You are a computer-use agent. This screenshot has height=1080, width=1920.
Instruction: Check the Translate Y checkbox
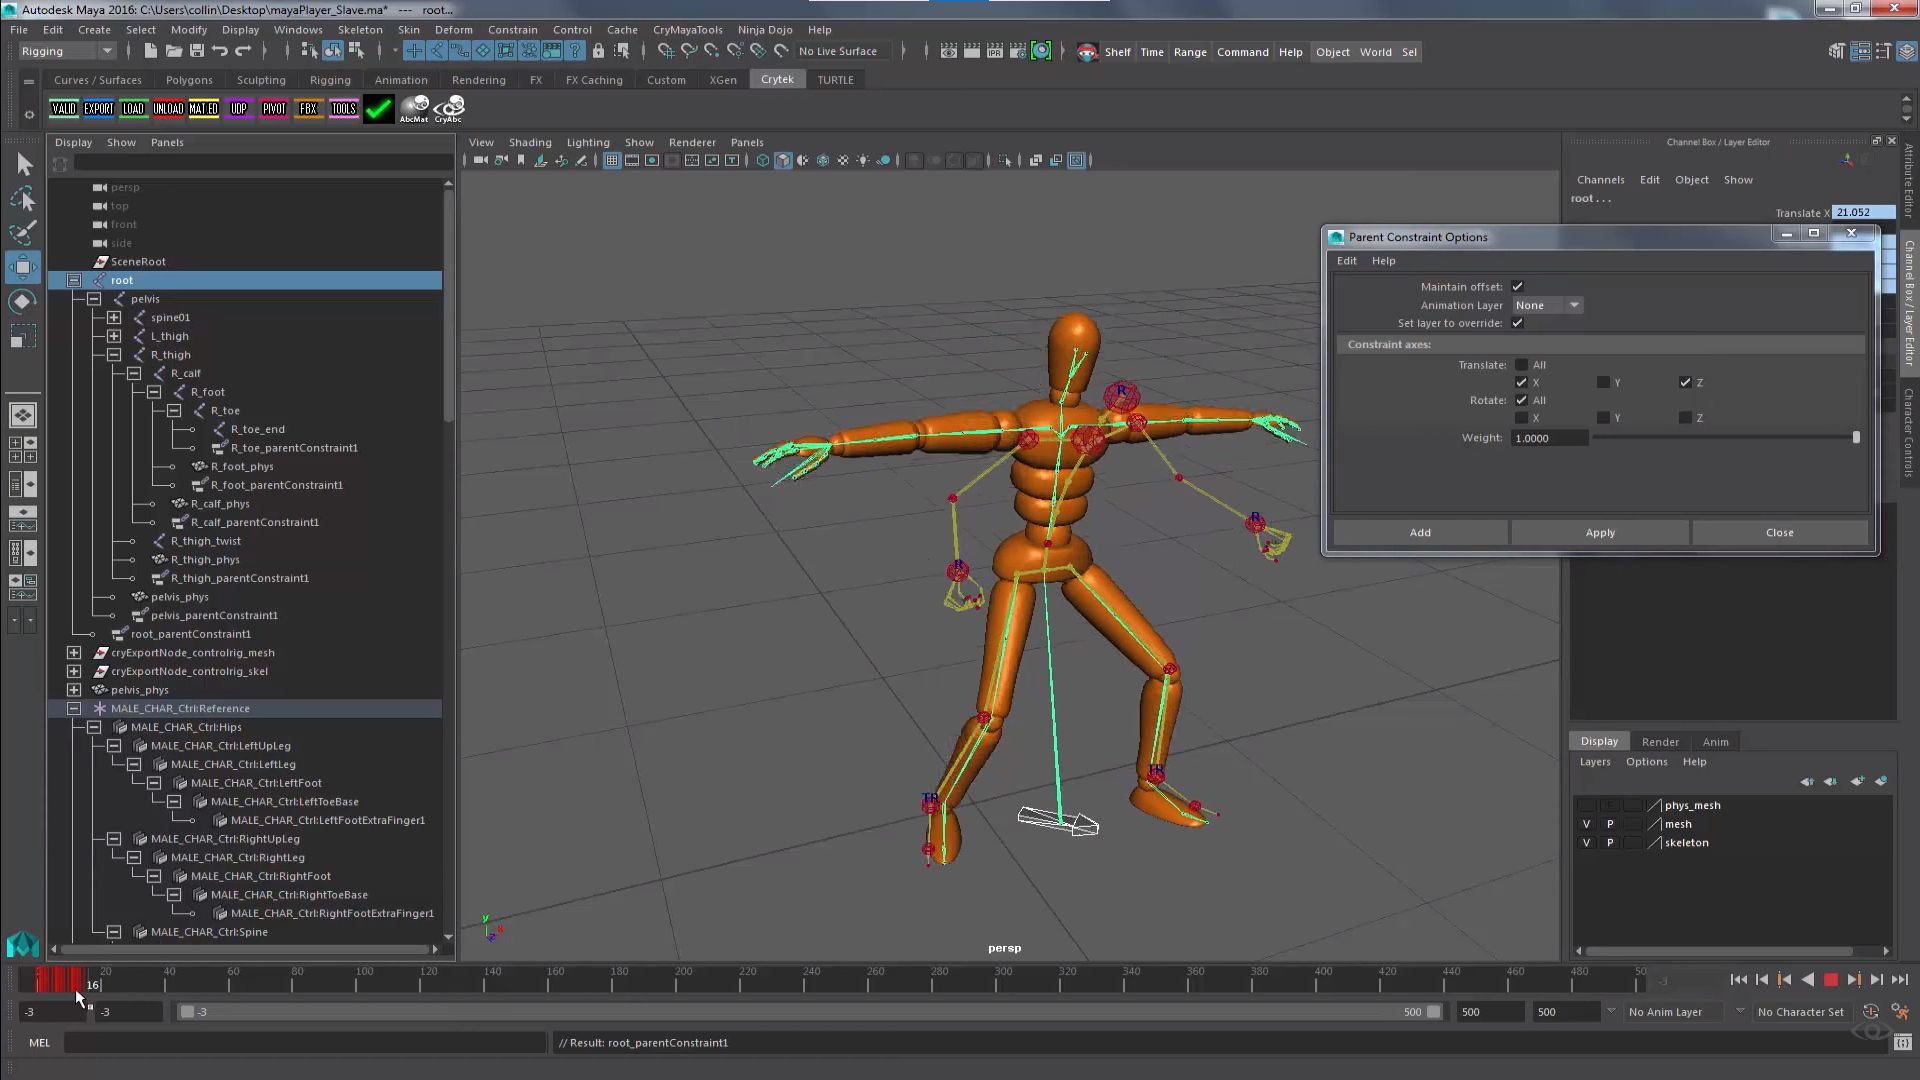(x=1603, y=383)
